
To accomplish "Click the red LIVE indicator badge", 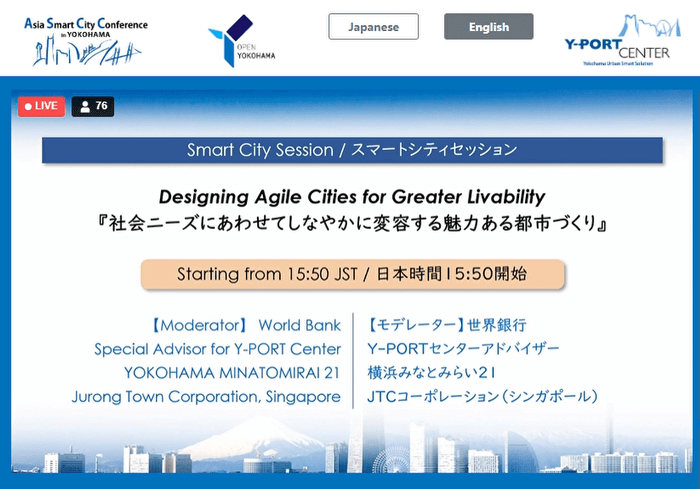I will click(42, 106).
